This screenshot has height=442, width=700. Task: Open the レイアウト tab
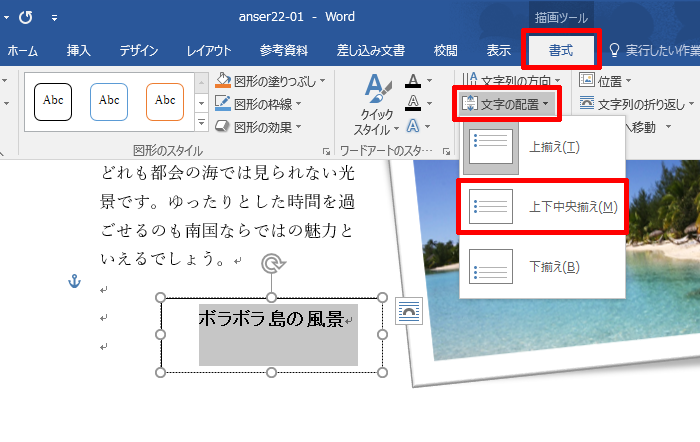coord(208,50)
